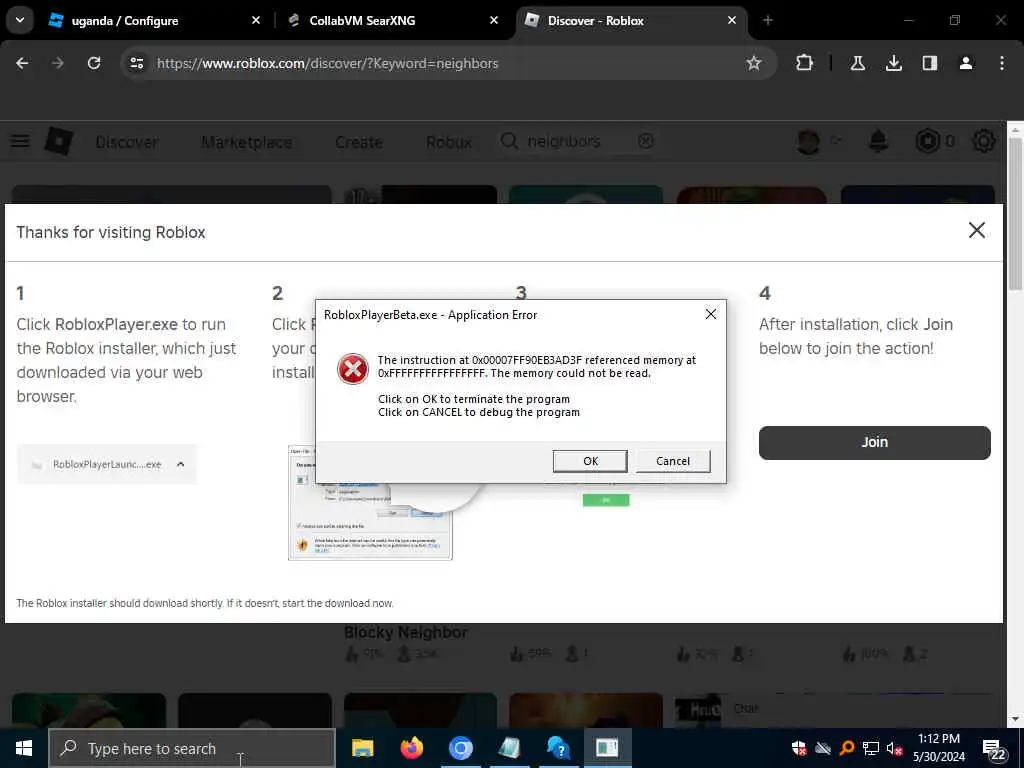Open the Marketplace menu item
The height and width of the screenshot is (768, 1024).
[x=247, y=142]
